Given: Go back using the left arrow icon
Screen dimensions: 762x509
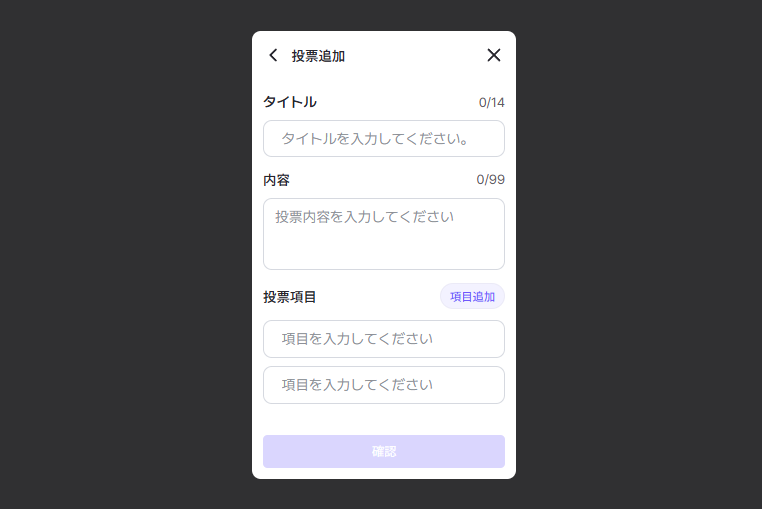Looking at the screenshot, I should click(x=274, y=55).
